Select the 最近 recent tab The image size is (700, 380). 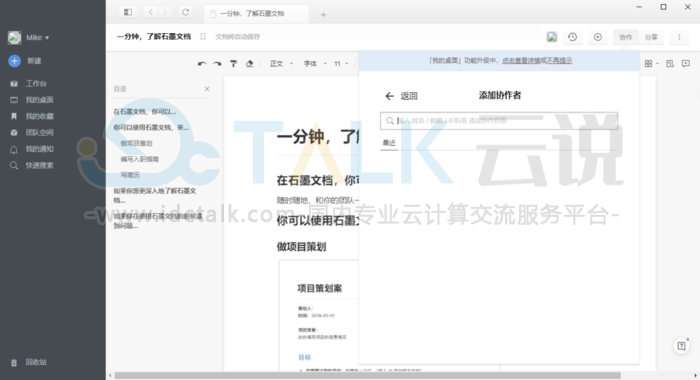(x=389, y=143)
